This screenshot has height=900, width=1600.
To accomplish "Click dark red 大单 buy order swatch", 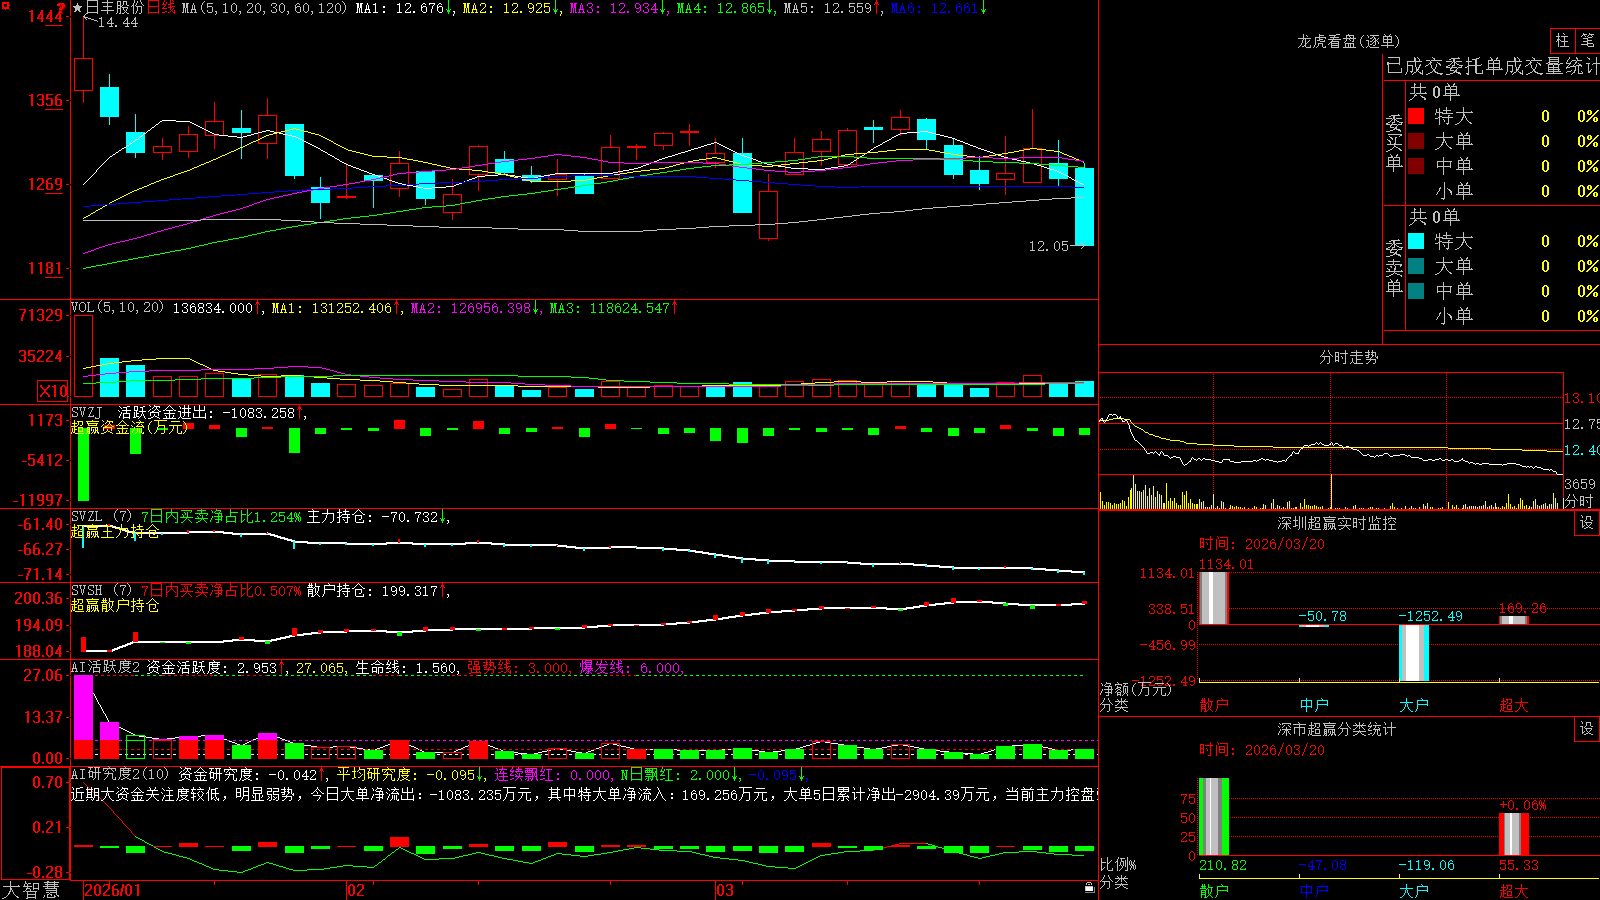I will (x=1416, y=141).
